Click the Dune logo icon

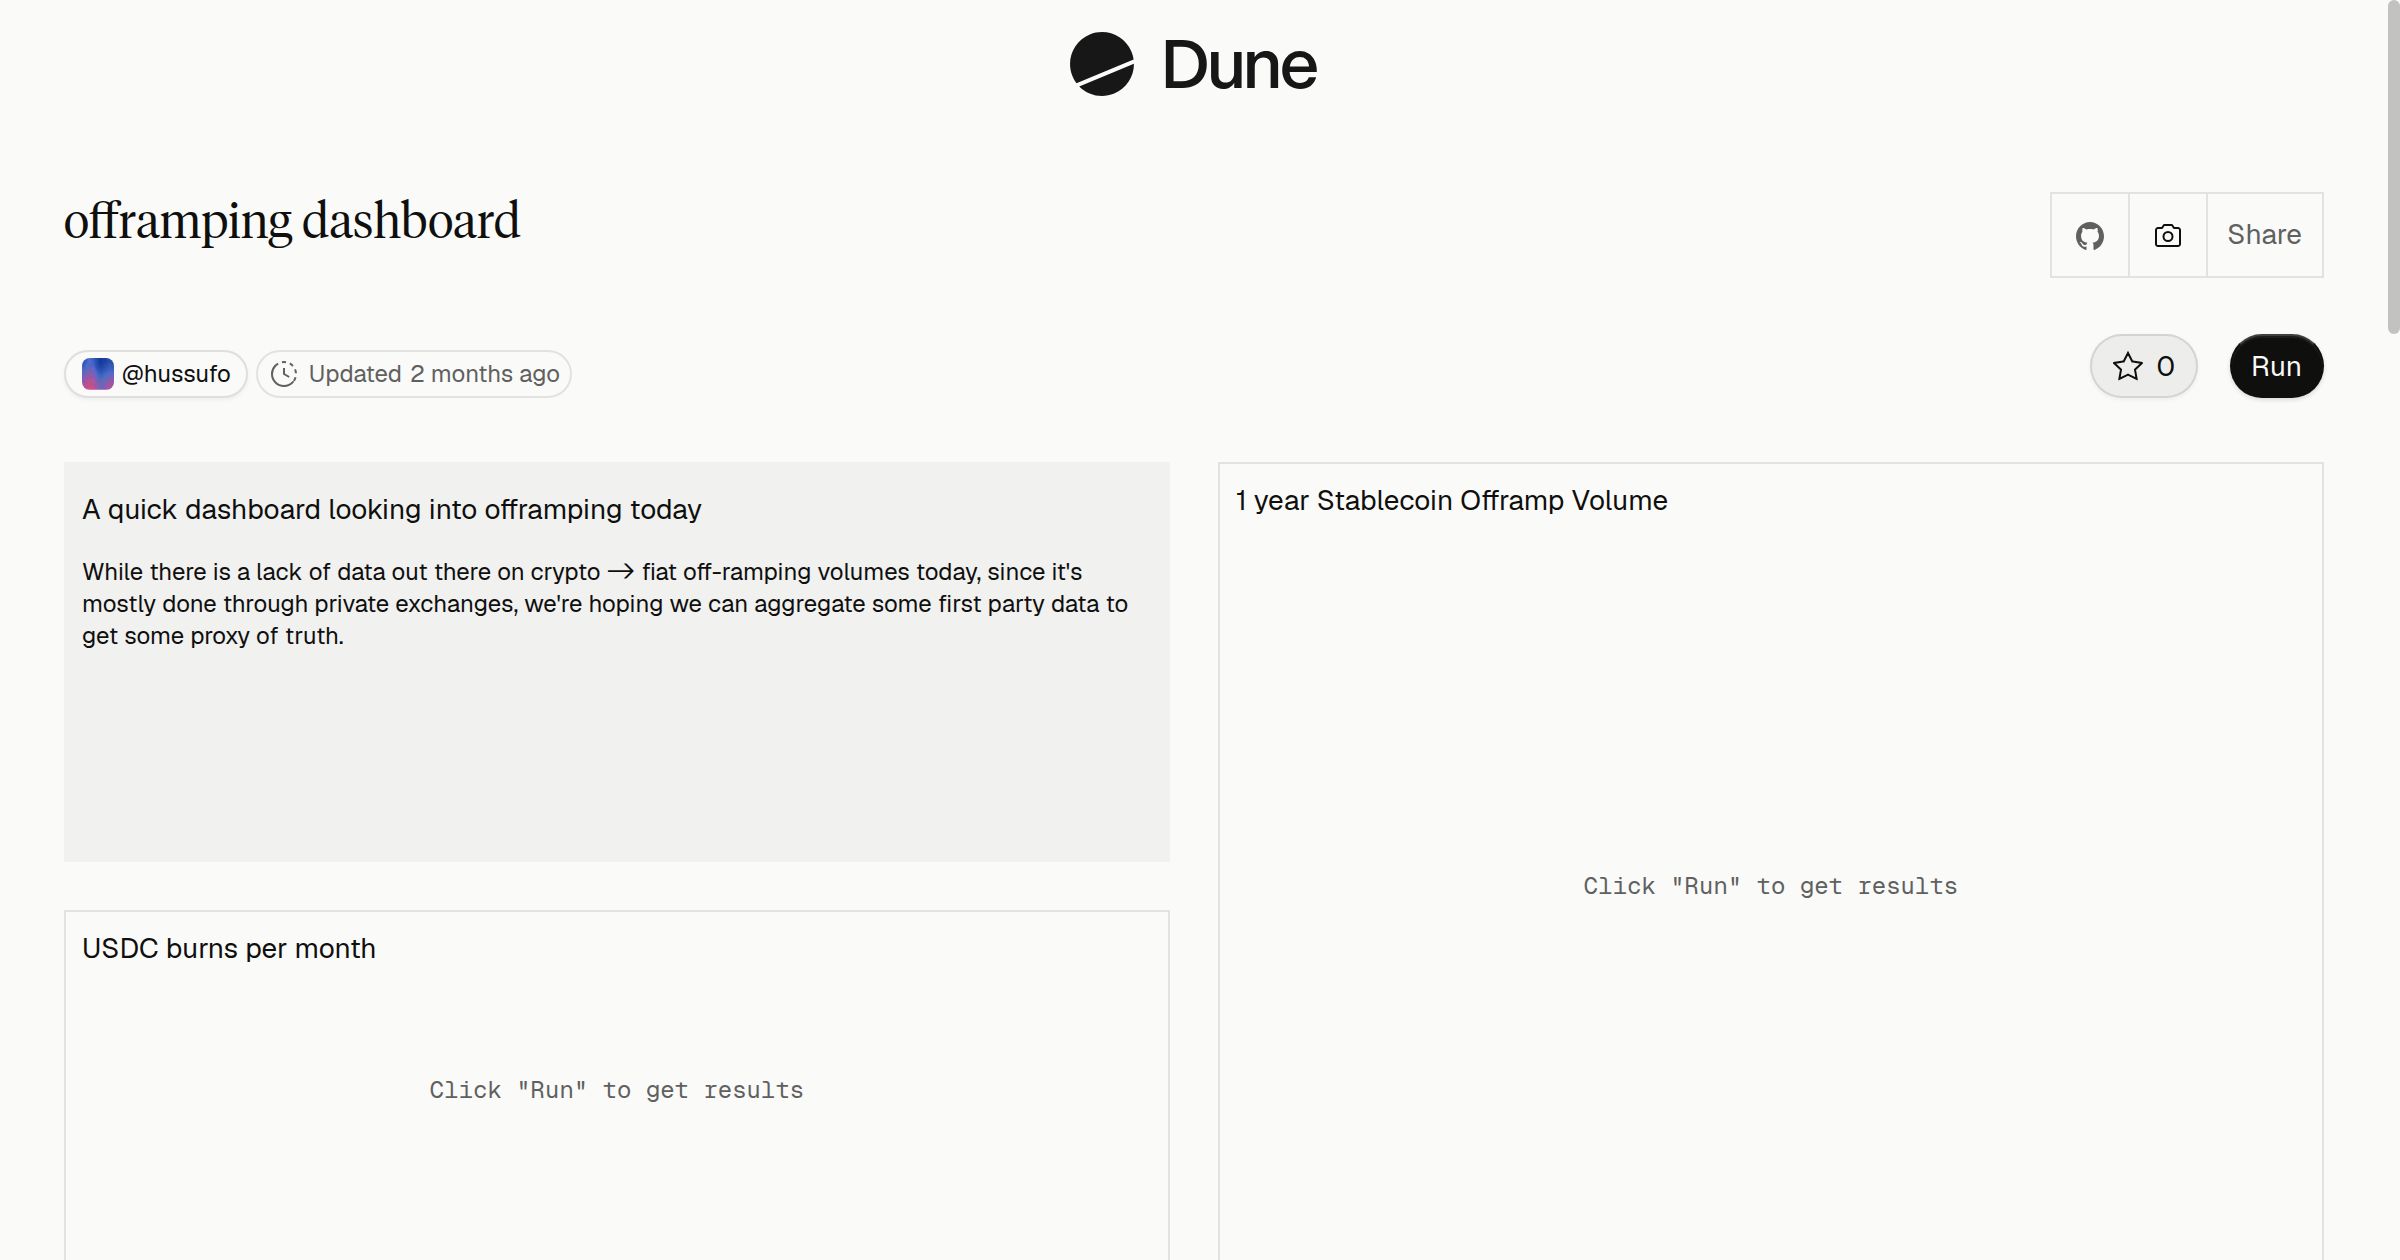point(1101,64)
